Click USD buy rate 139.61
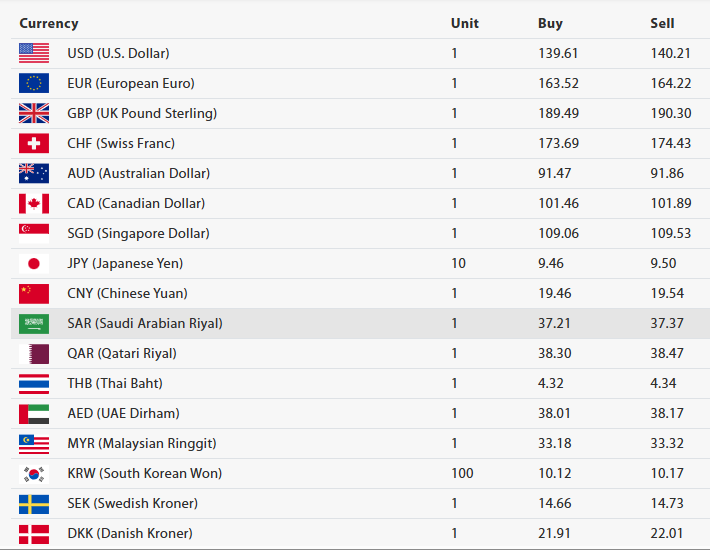Screen dimensions: 710x550 558,53
